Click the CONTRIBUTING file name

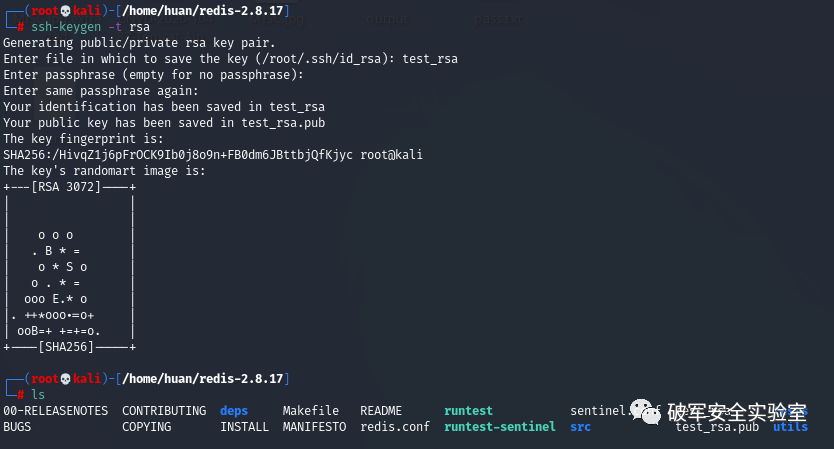[x=164, y=411]
